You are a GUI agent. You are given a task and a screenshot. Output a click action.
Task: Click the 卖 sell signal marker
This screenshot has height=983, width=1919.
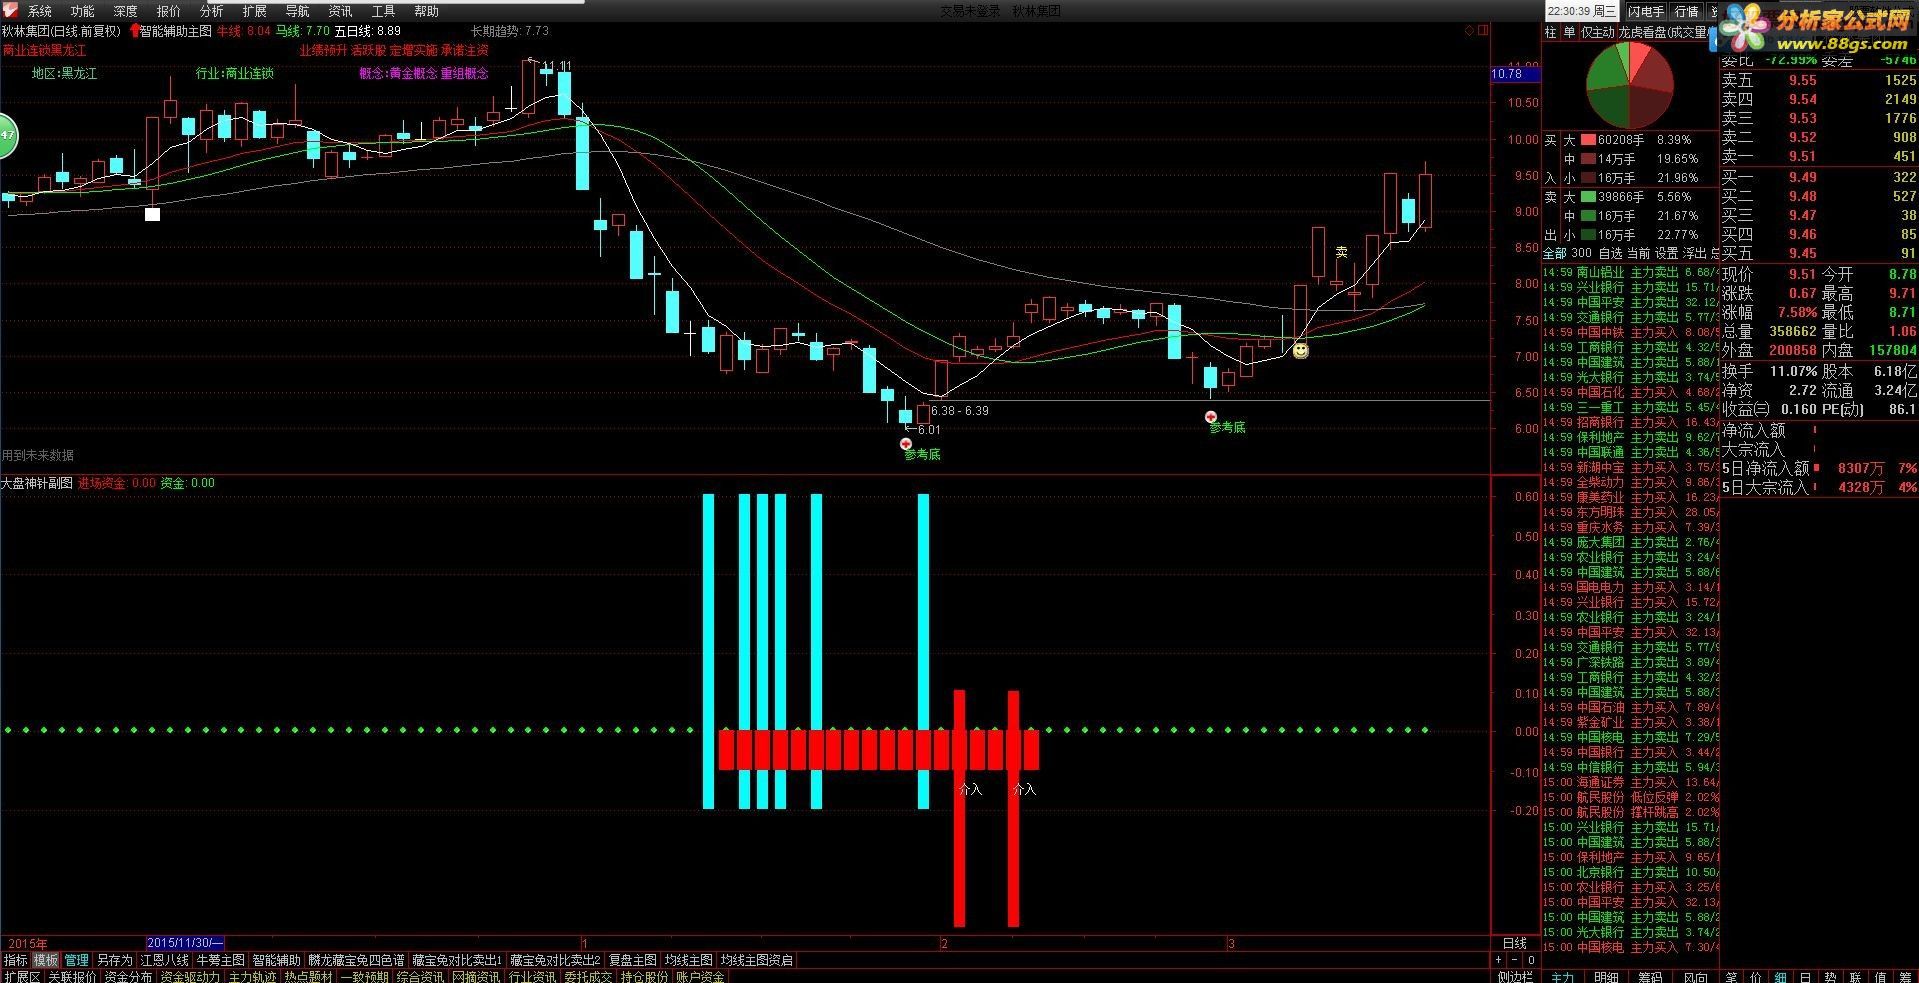click(x=1341, y=252)
